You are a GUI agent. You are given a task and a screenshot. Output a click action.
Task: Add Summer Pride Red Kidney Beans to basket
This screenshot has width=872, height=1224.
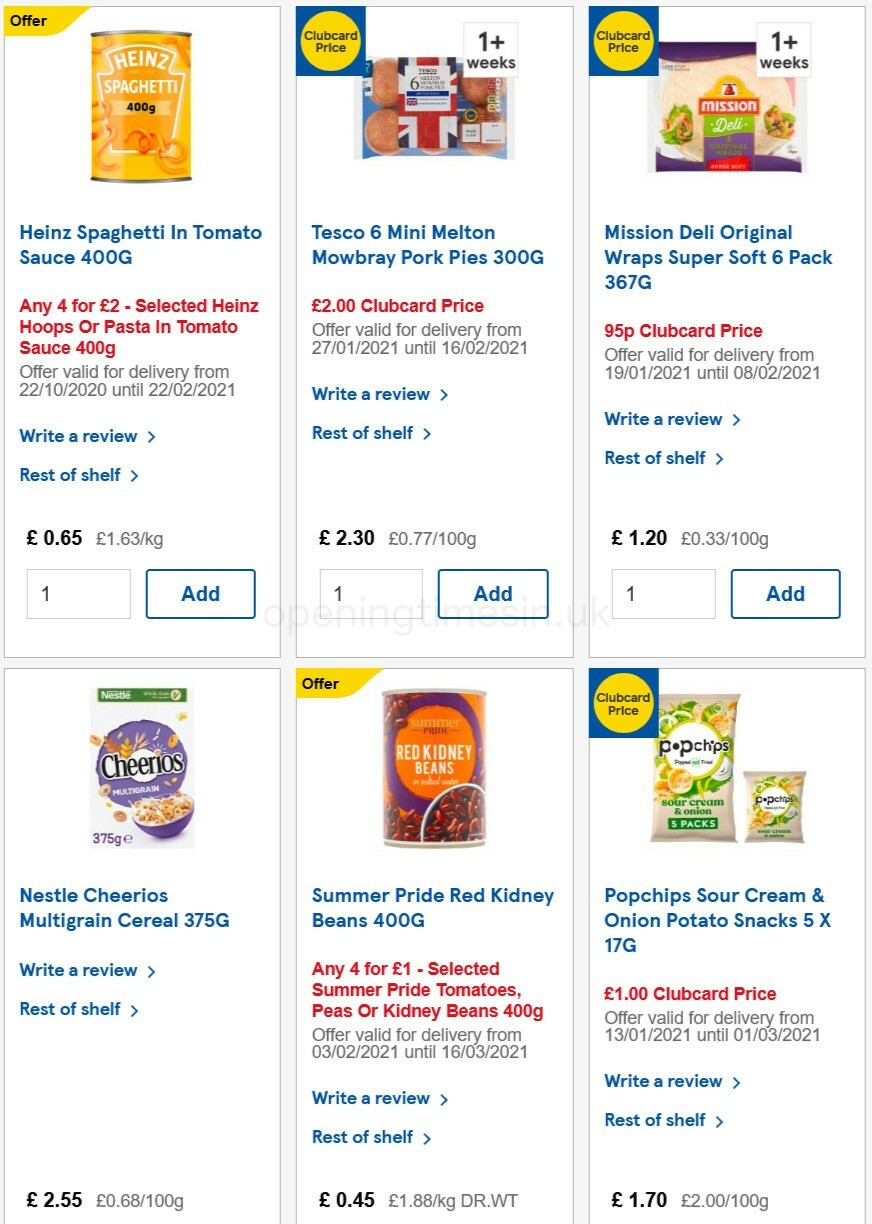point(493,1220)
